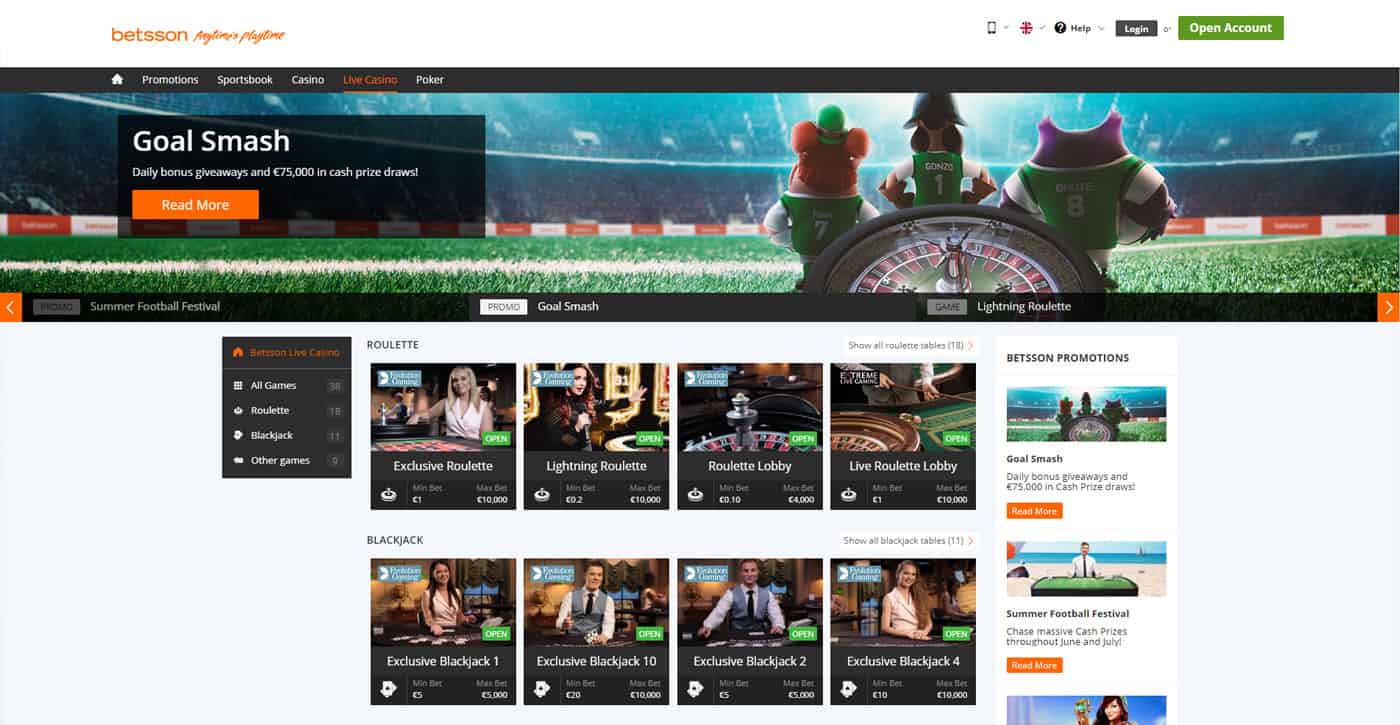1400x725 pixels.
Task: Open Exclusive Blackjack 4 table thumbnail
Action: pyautogui.click(x=903, y=602)
